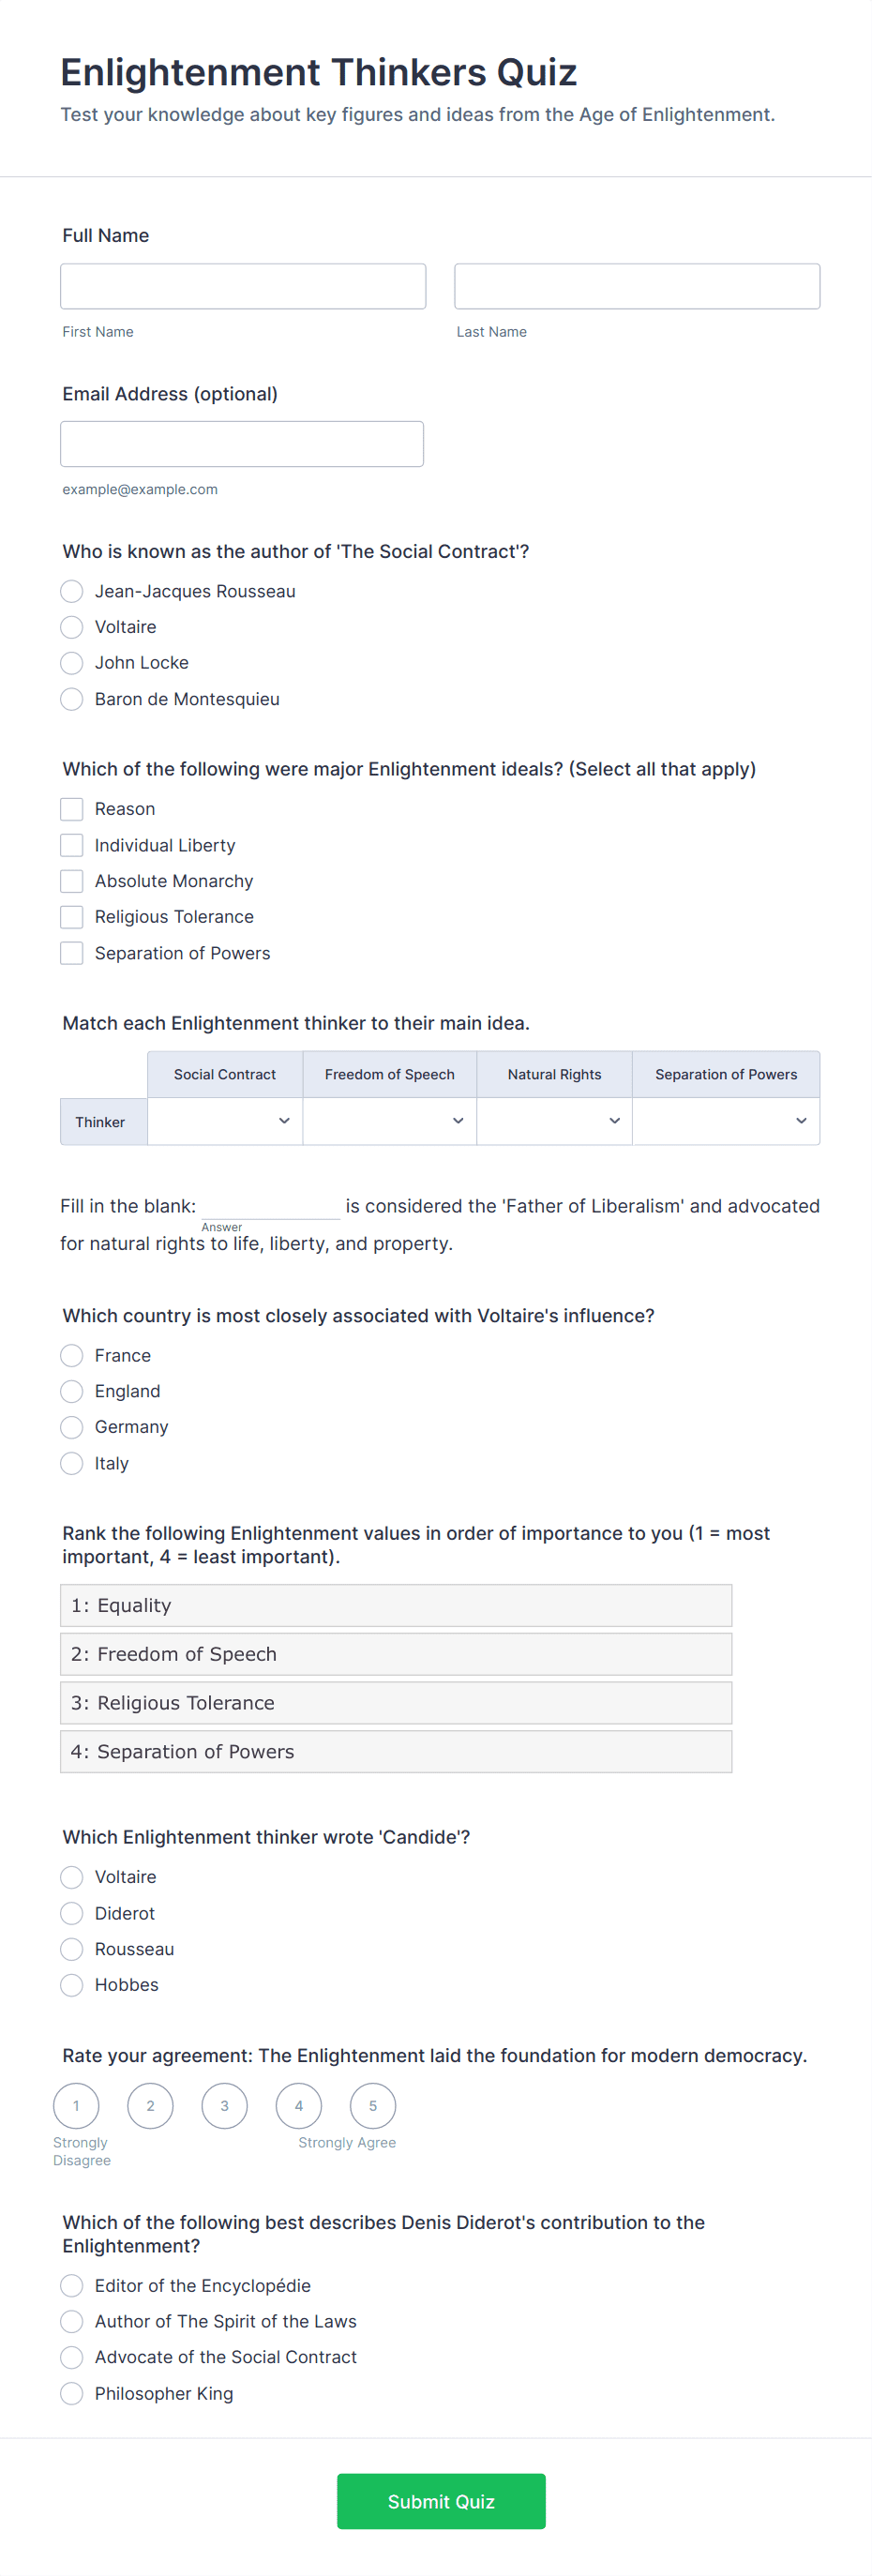This screenshot has height=2576, width=872.
Task: Pick rating 1 Strongly Disagree
Action: (x=76, y=2105)
